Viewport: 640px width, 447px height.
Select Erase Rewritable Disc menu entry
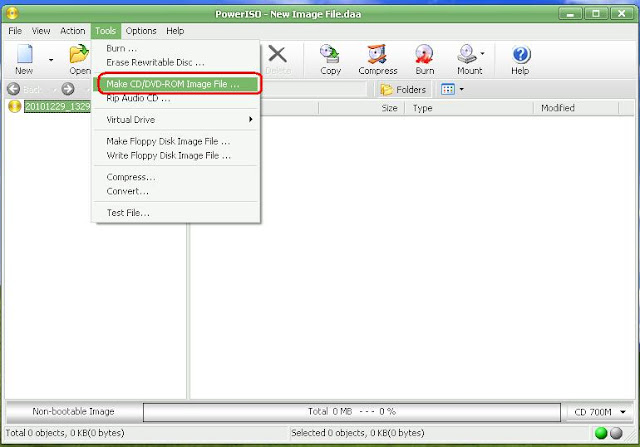(176, 62)
